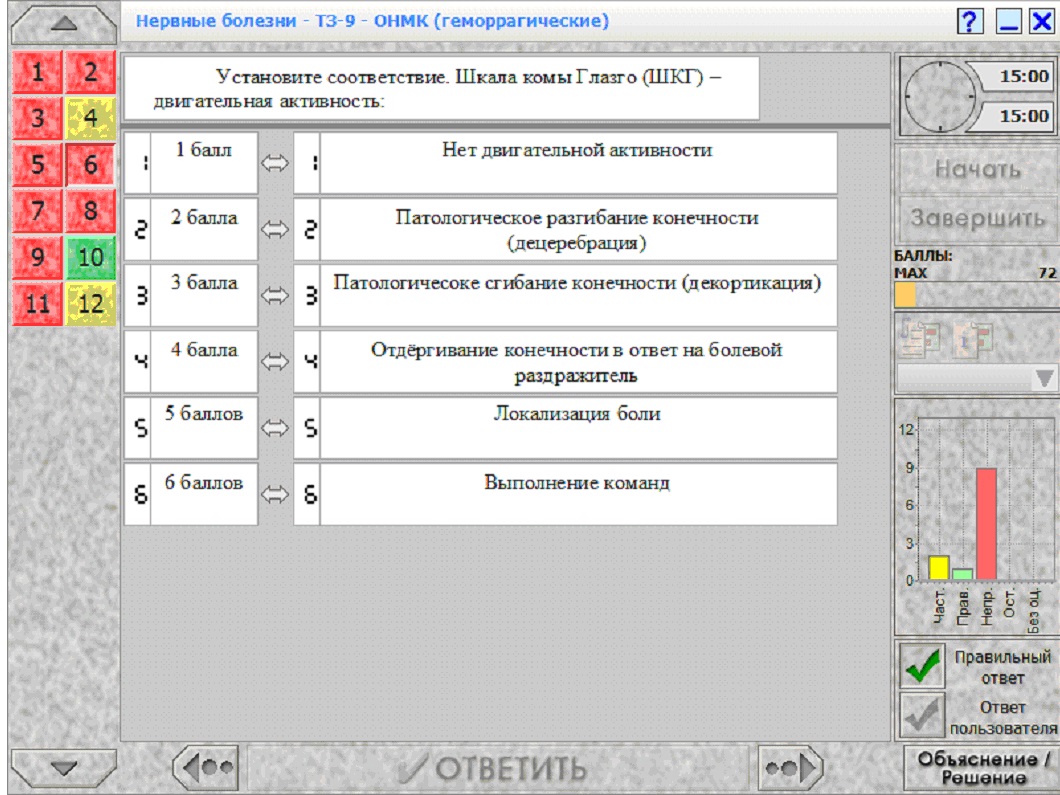Click window title 'Нервные болезни - ТЗ-9'

point(372,21)
